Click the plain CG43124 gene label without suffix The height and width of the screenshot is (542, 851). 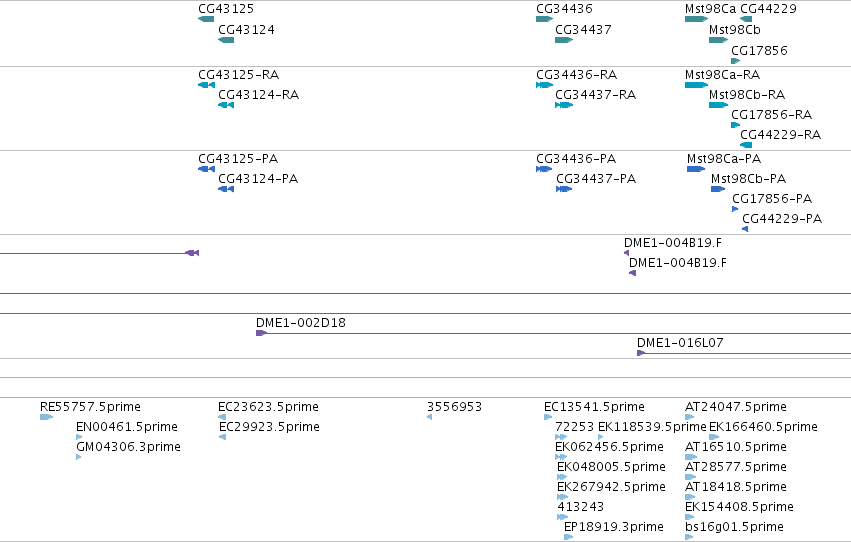(246, 30)
